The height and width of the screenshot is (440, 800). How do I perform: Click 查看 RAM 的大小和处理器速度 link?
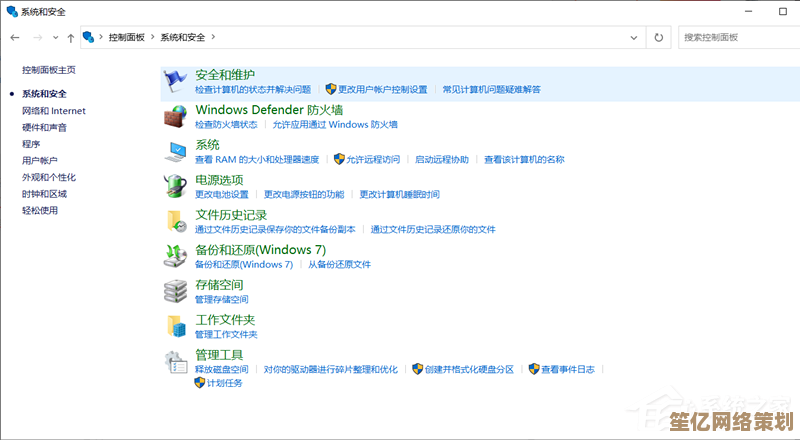(257, 159)
